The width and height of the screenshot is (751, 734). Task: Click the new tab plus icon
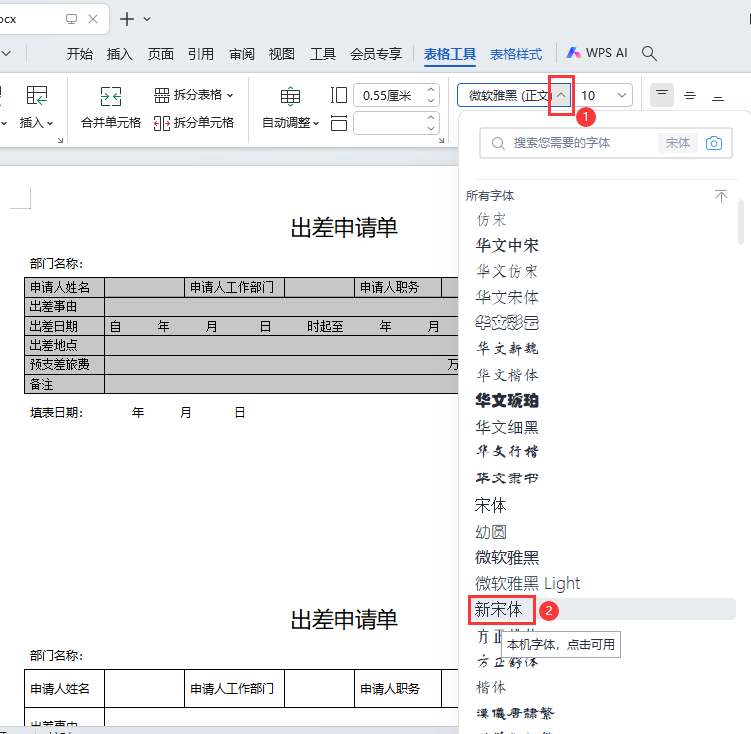(x=126, y=19)
